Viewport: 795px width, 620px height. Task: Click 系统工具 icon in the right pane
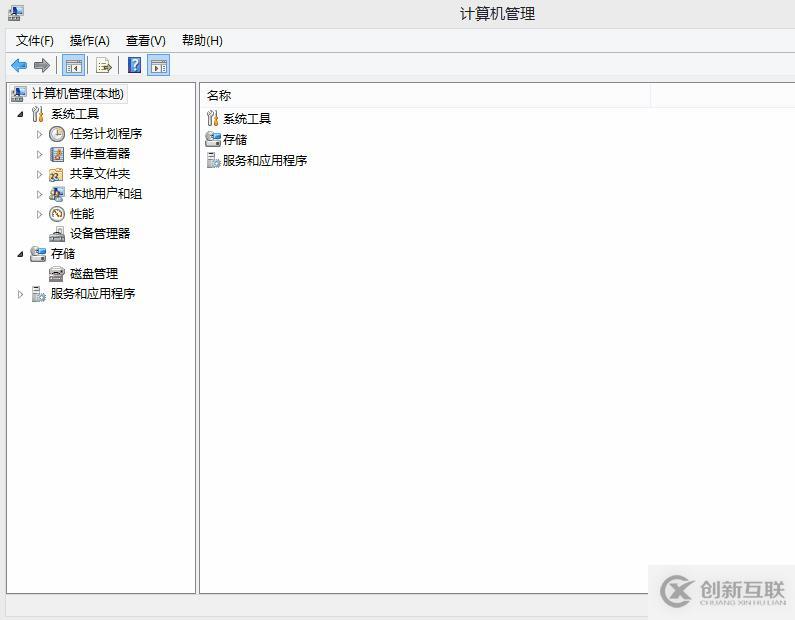coord(212,119)
